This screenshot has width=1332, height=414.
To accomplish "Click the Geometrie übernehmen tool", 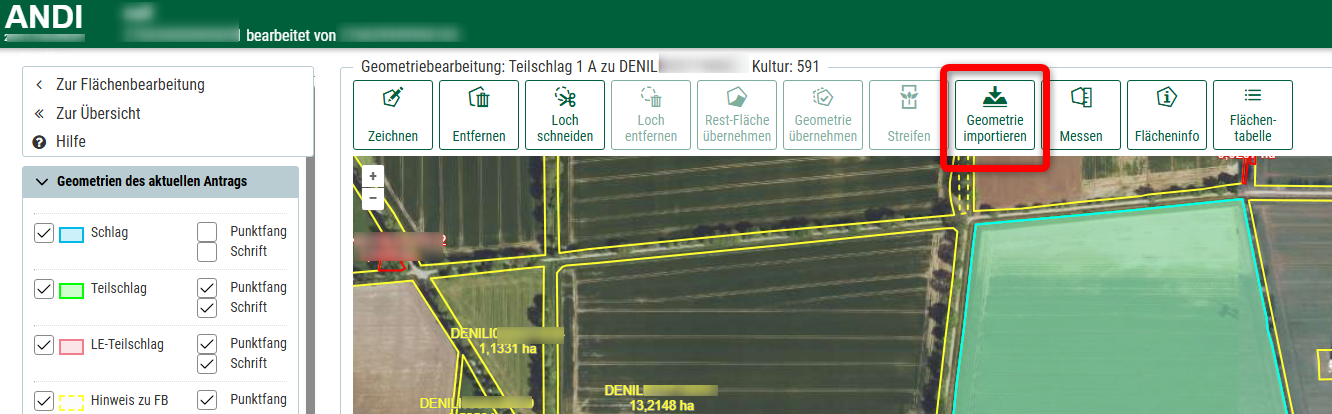I will 823,115.
